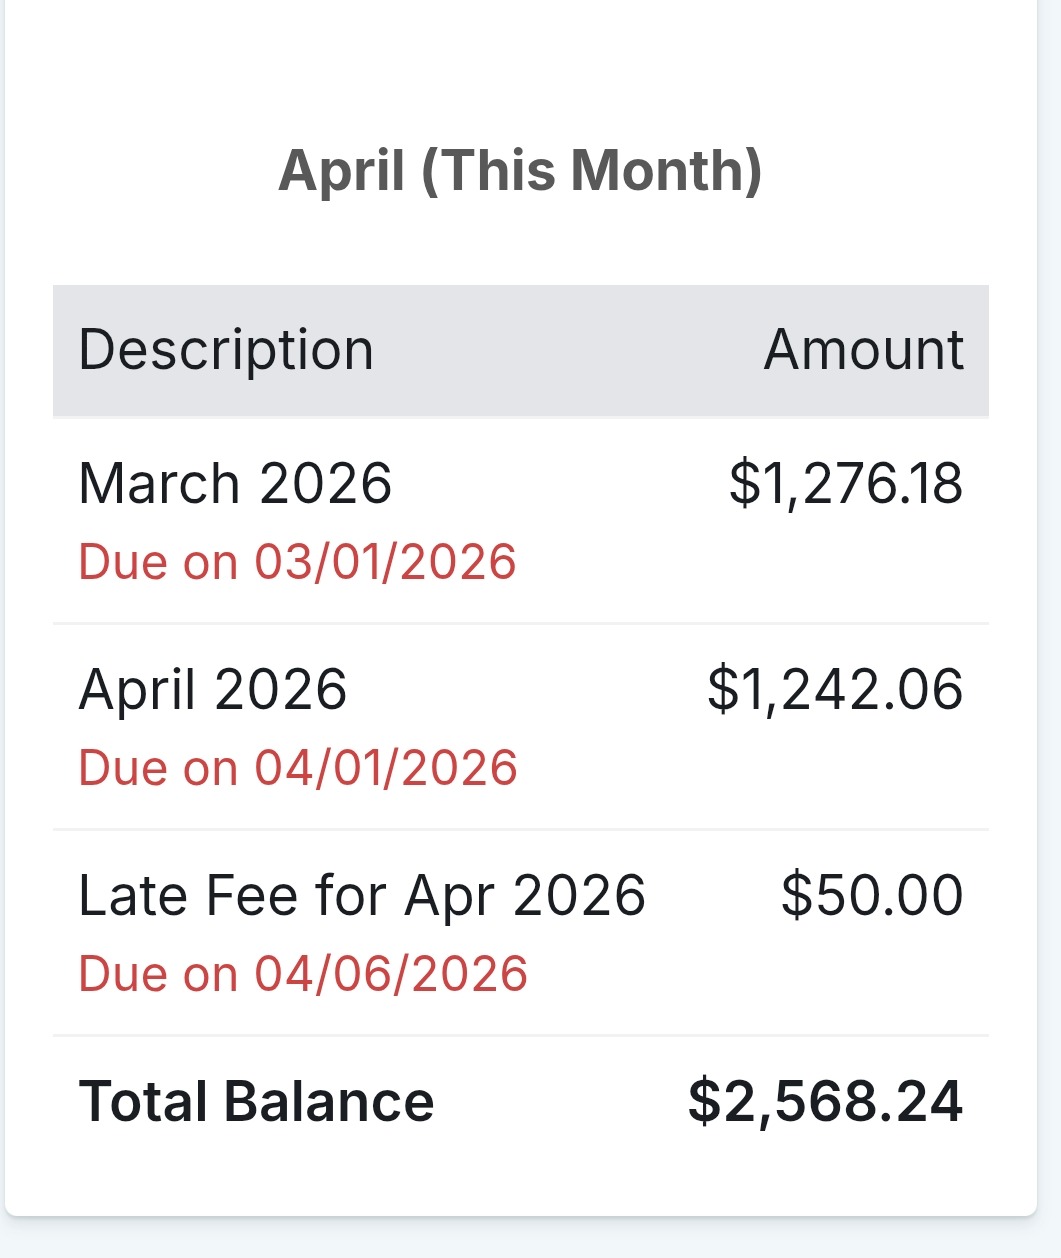Image resolution: width=1061 pixels, height=1258 pixels.
Task: Click the $1,242.06 April amount
Action: (835, 690)
